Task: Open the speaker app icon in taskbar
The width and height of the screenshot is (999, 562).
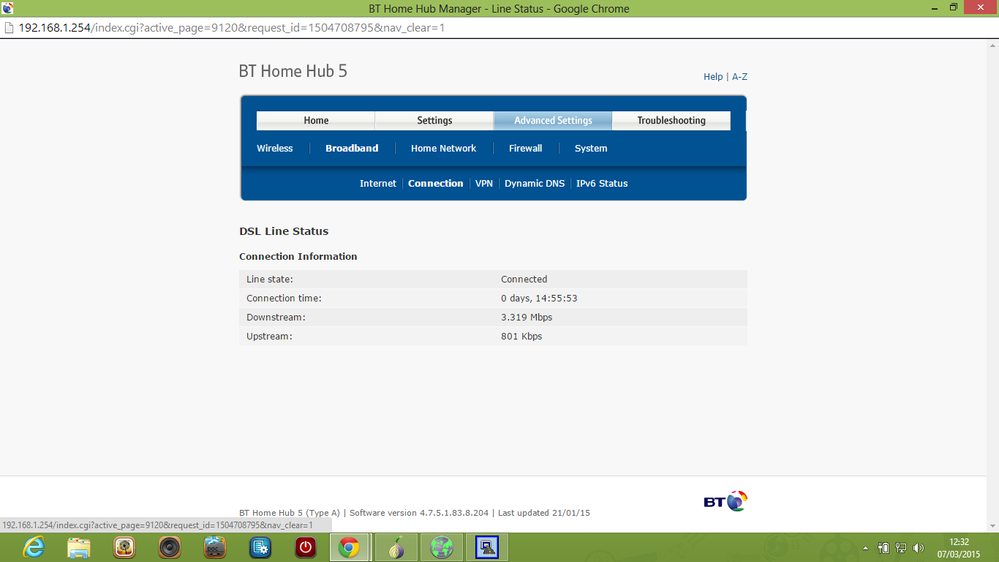Action: click(169, 547)
